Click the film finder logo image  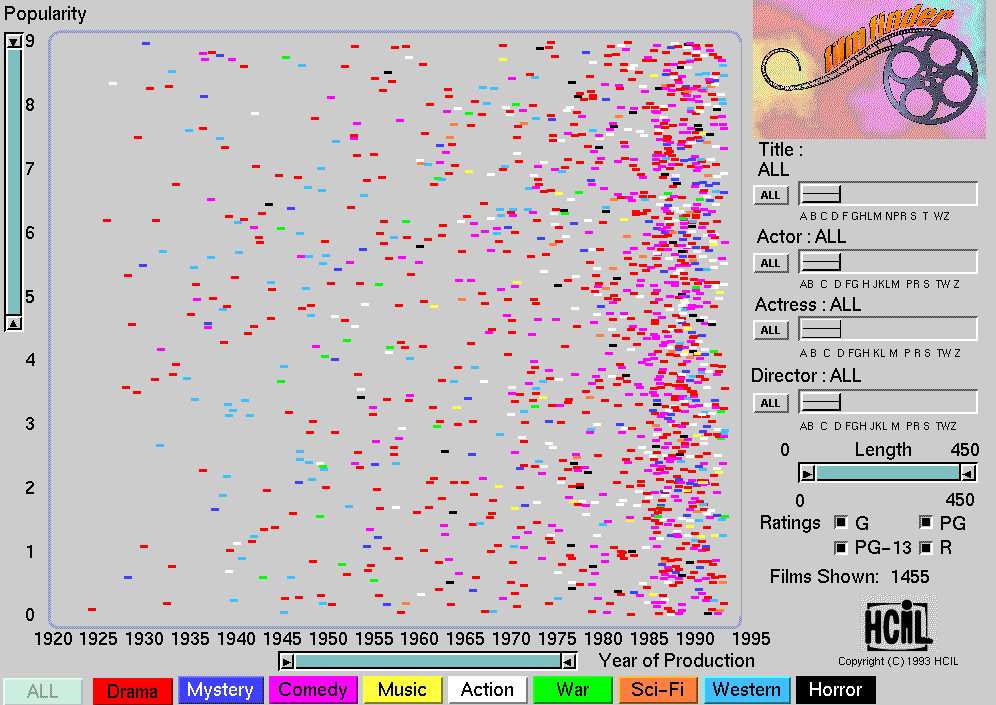tap(869, 69)
